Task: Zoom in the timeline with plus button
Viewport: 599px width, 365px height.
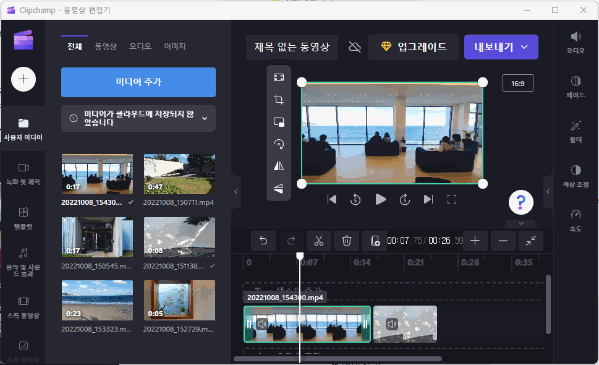Action: tap(475, 241)
